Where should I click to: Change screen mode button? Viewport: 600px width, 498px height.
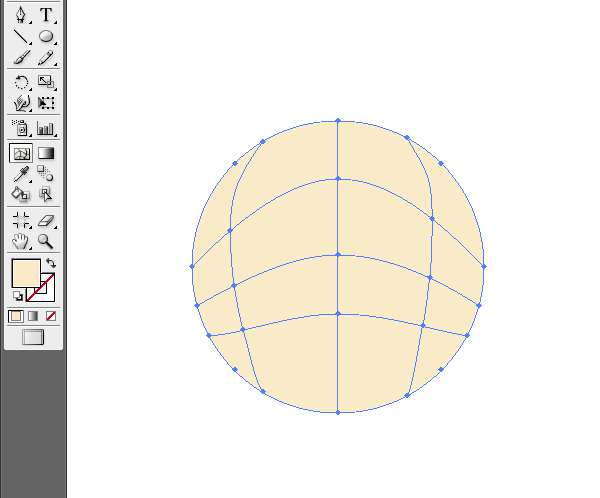tap(33, 337)
